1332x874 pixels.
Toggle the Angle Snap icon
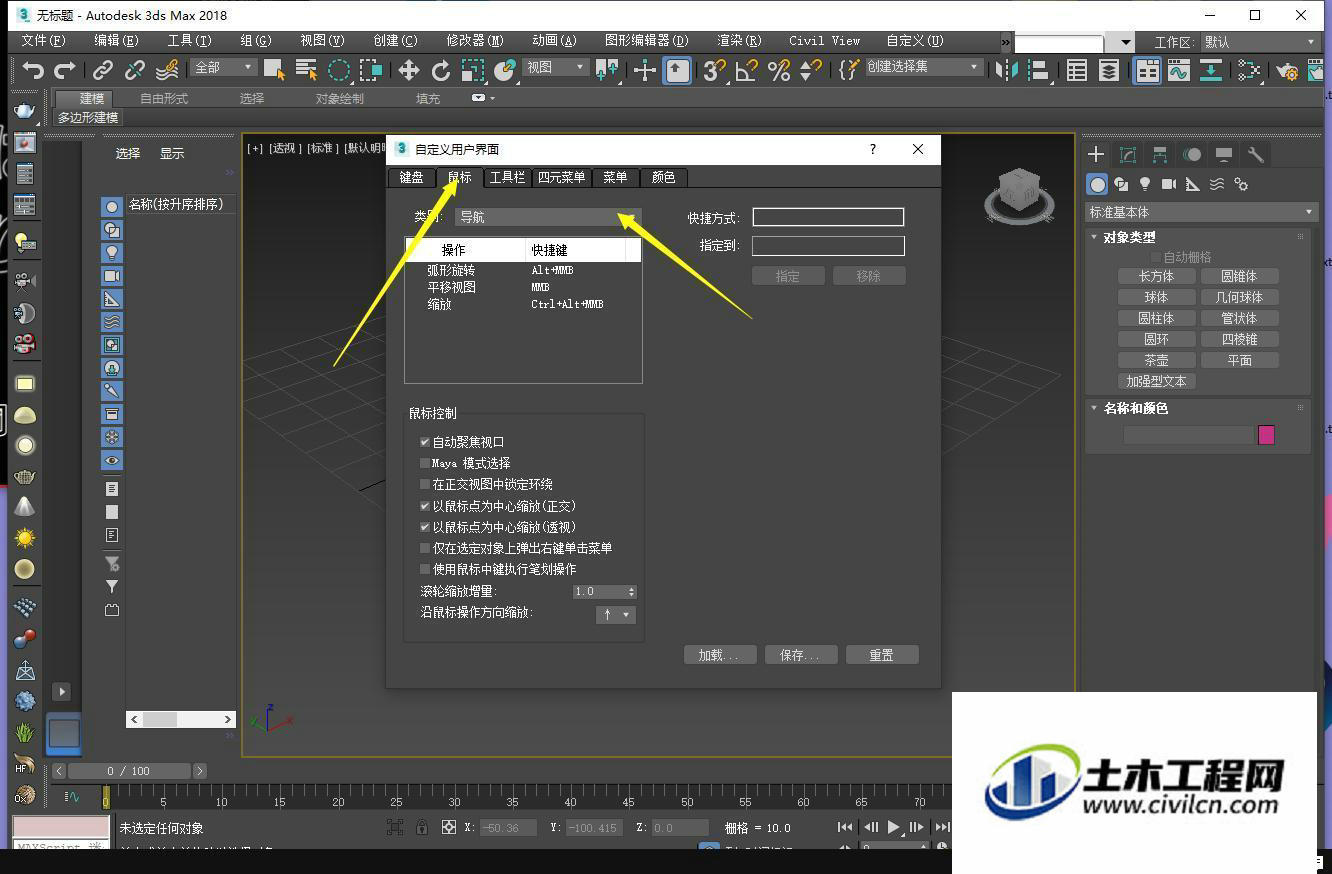(x=746, y=70)
